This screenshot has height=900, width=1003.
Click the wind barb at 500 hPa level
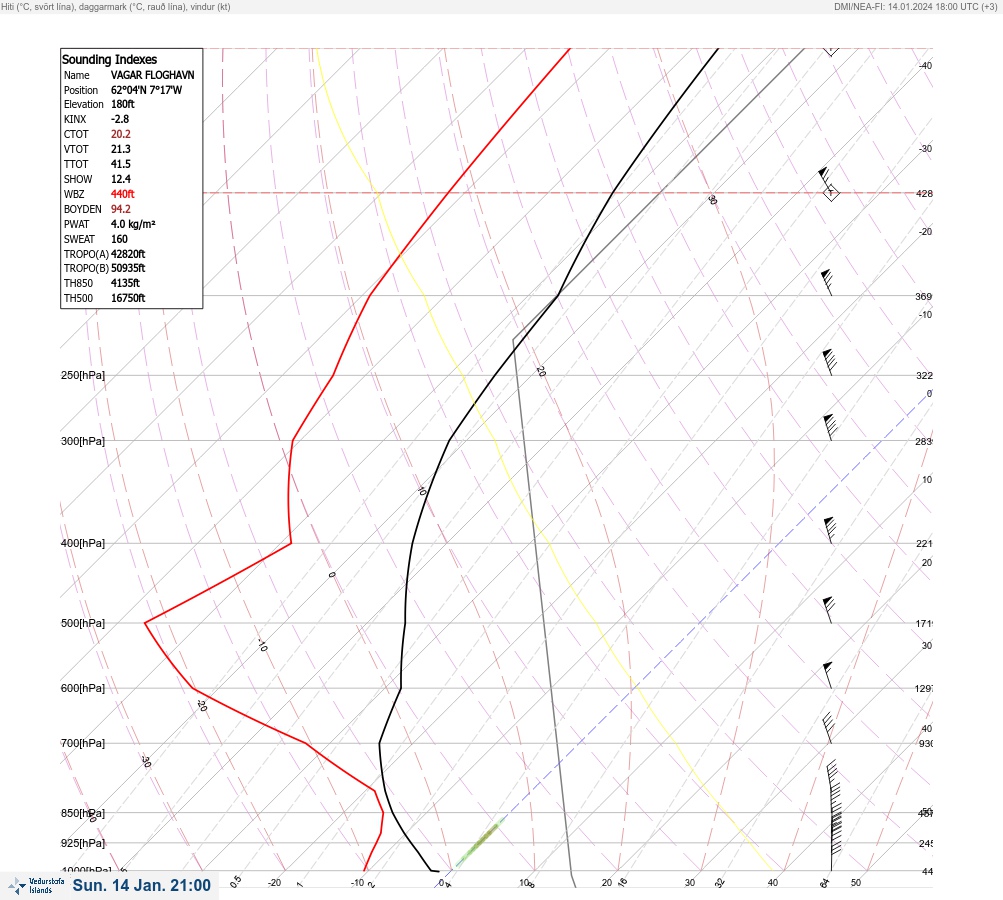click(x=829, y=610)
